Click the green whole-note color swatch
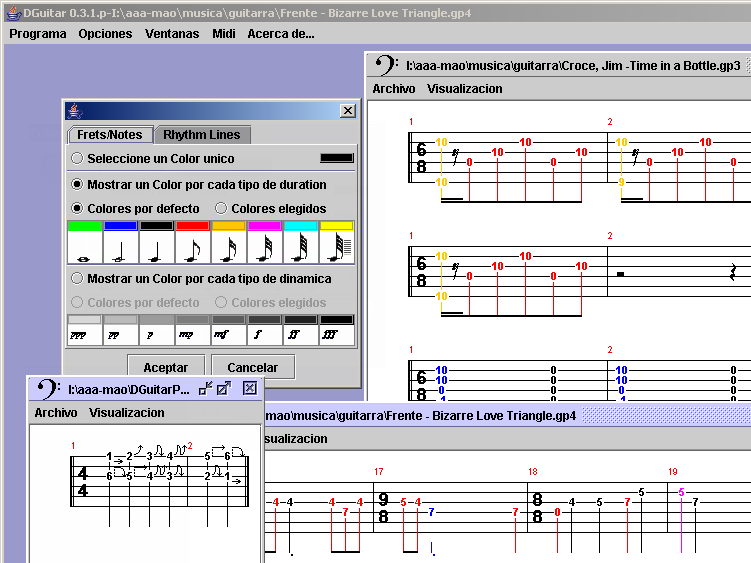This screenshot has width=751, height=563. click(x=85, y=226)
